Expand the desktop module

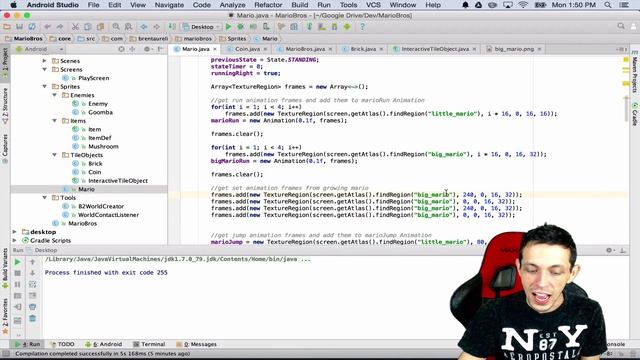click(15, 232)
